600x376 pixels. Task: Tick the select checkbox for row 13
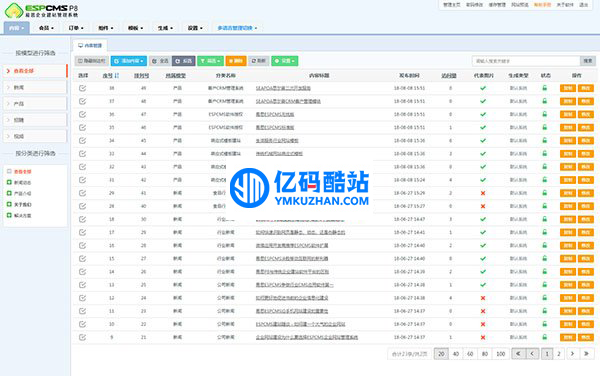click(82, 285)
